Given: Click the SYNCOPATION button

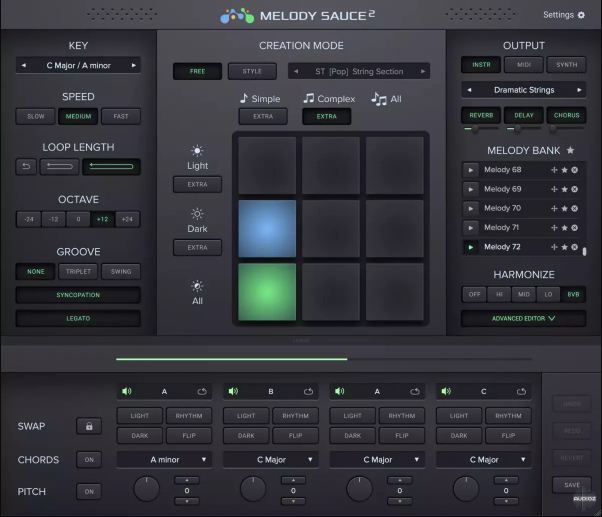Looking at the screenshot, I should (78, 295).
